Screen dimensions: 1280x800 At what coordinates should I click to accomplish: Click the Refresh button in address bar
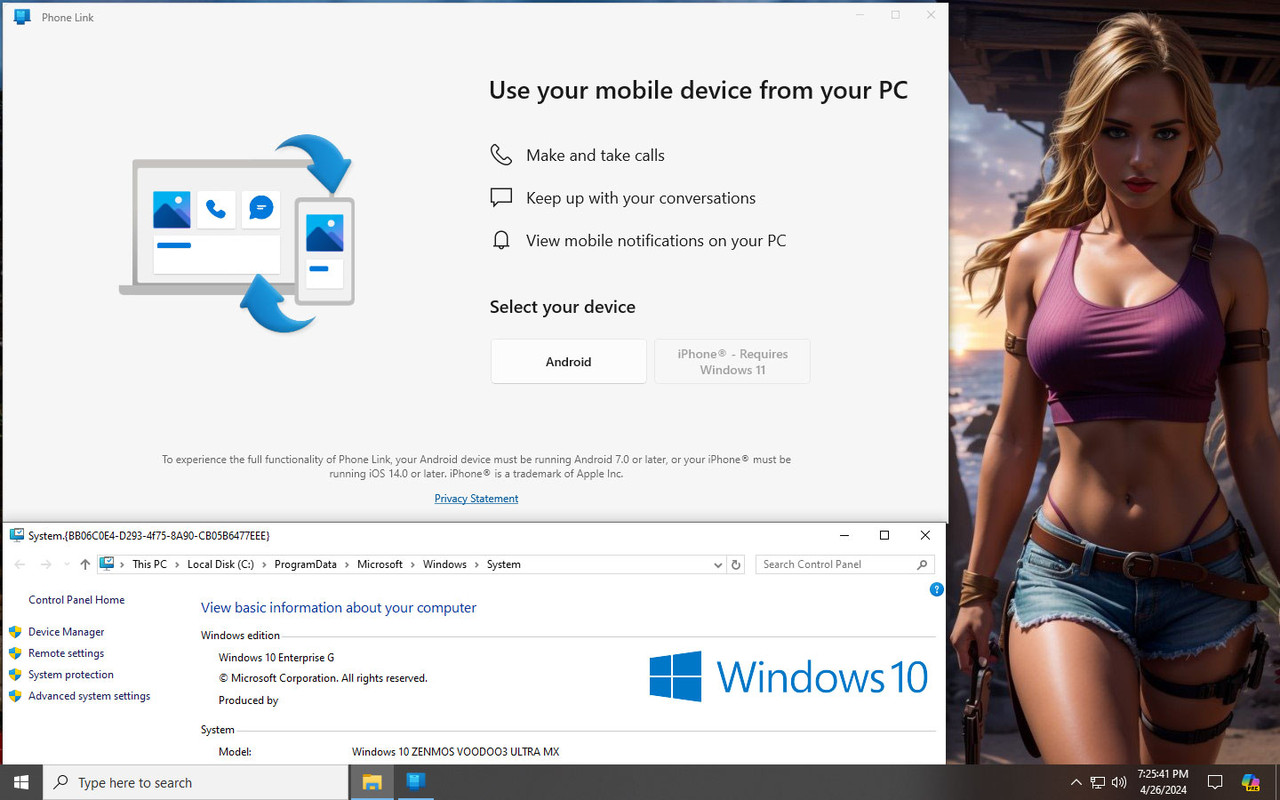pyautogui.click(x=736, y=565)
